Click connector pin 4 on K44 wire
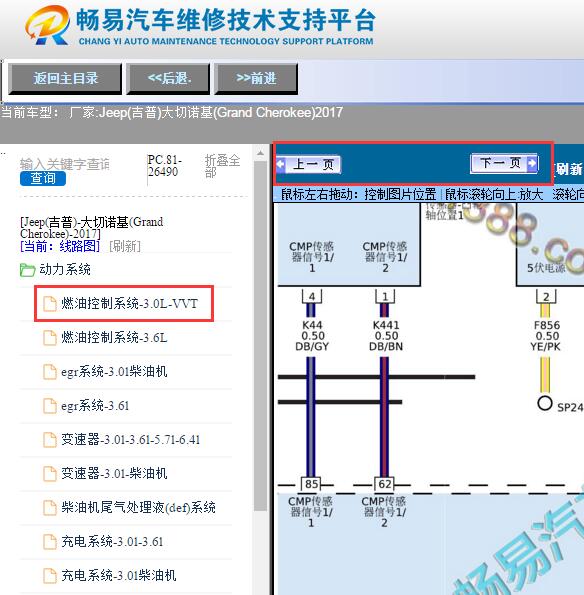 point(312,296)
